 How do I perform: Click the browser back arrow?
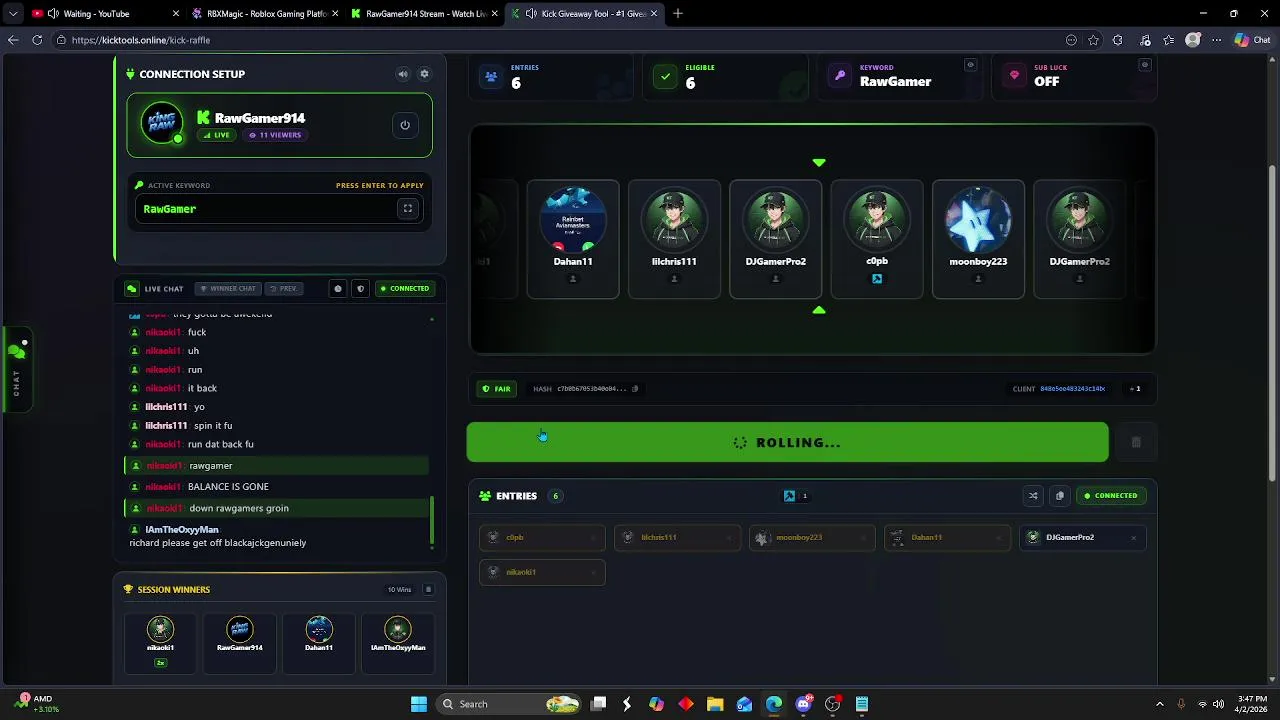(x=13, y=40)
